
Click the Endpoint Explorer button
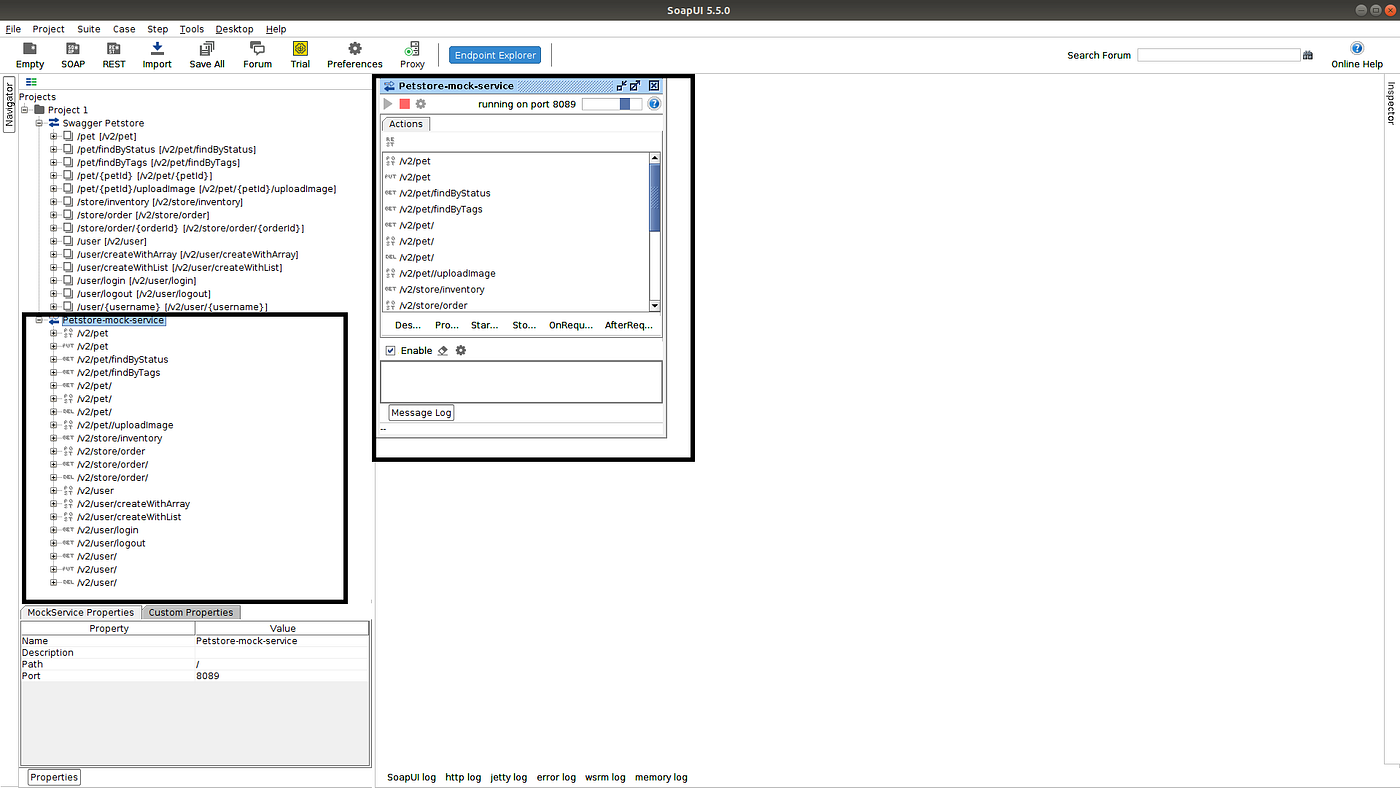click(x=496, y=55)
